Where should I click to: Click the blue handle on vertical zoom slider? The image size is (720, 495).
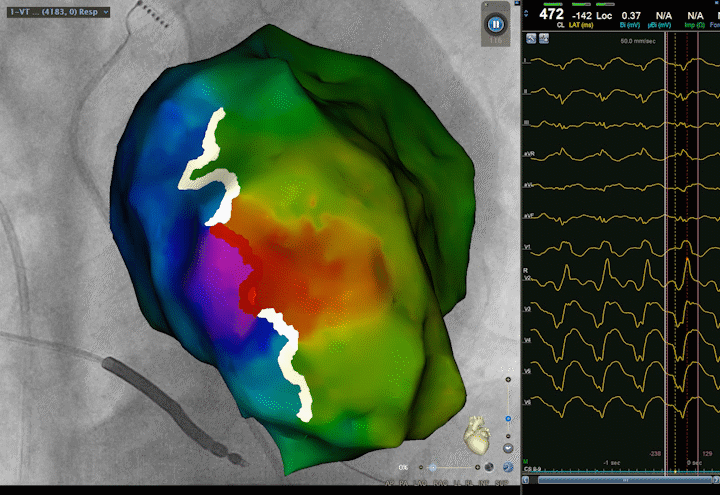pyautogui.click(x=508, y=419)
